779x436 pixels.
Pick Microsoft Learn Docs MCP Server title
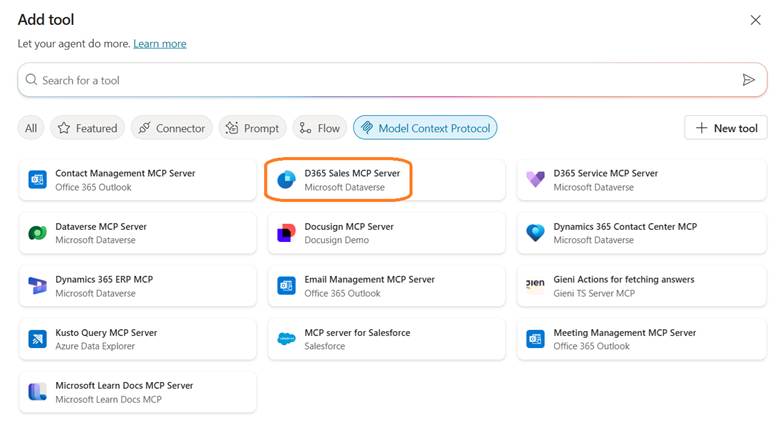[x=124, y=385]
